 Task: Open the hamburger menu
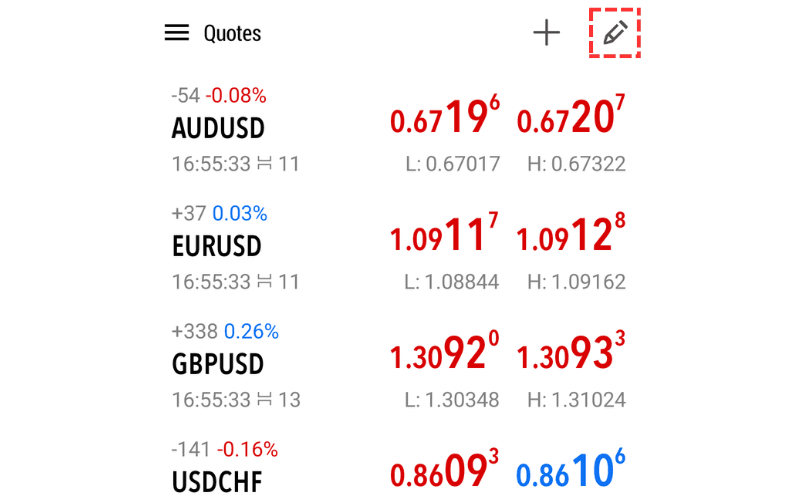coord(177,33)
